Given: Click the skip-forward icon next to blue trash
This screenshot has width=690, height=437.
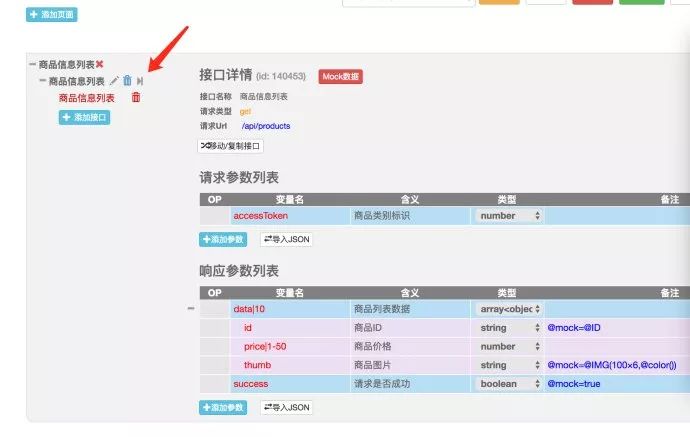Looking at the screenshot, I should [140, 81].
